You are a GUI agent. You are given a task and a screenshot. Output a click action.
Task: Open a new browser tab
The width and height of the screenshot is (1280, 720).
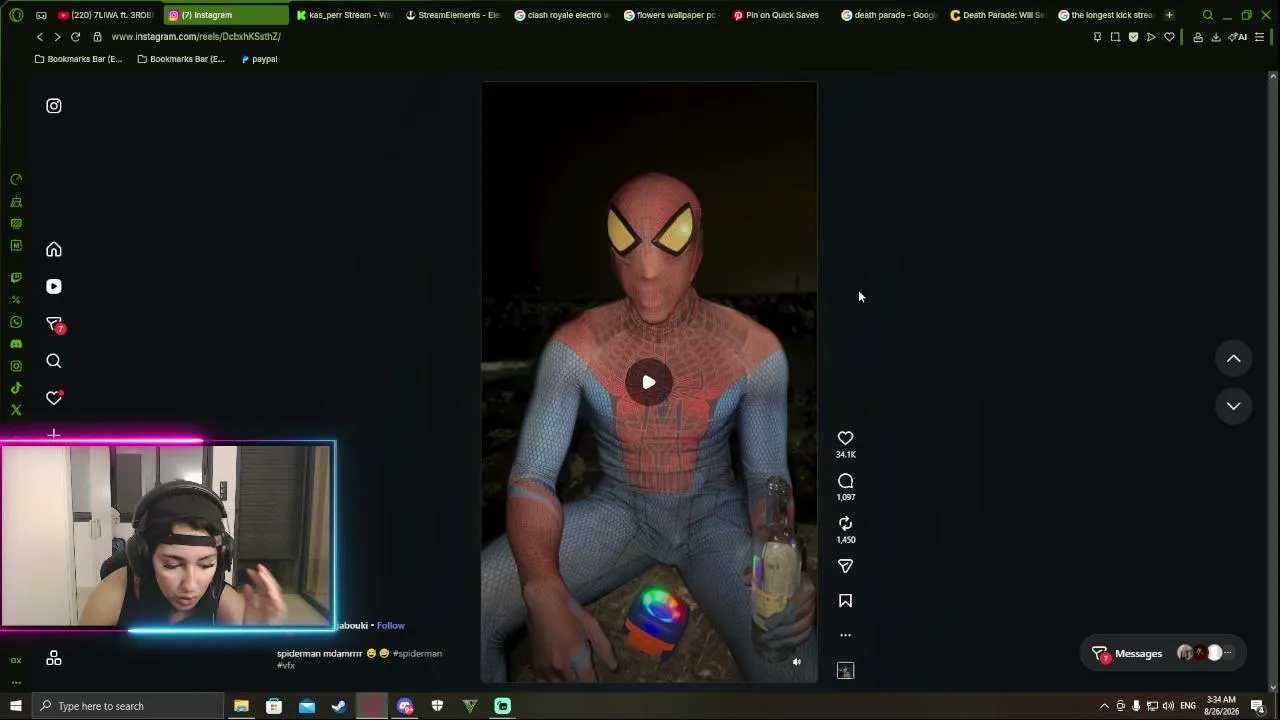click(1169, 15)
